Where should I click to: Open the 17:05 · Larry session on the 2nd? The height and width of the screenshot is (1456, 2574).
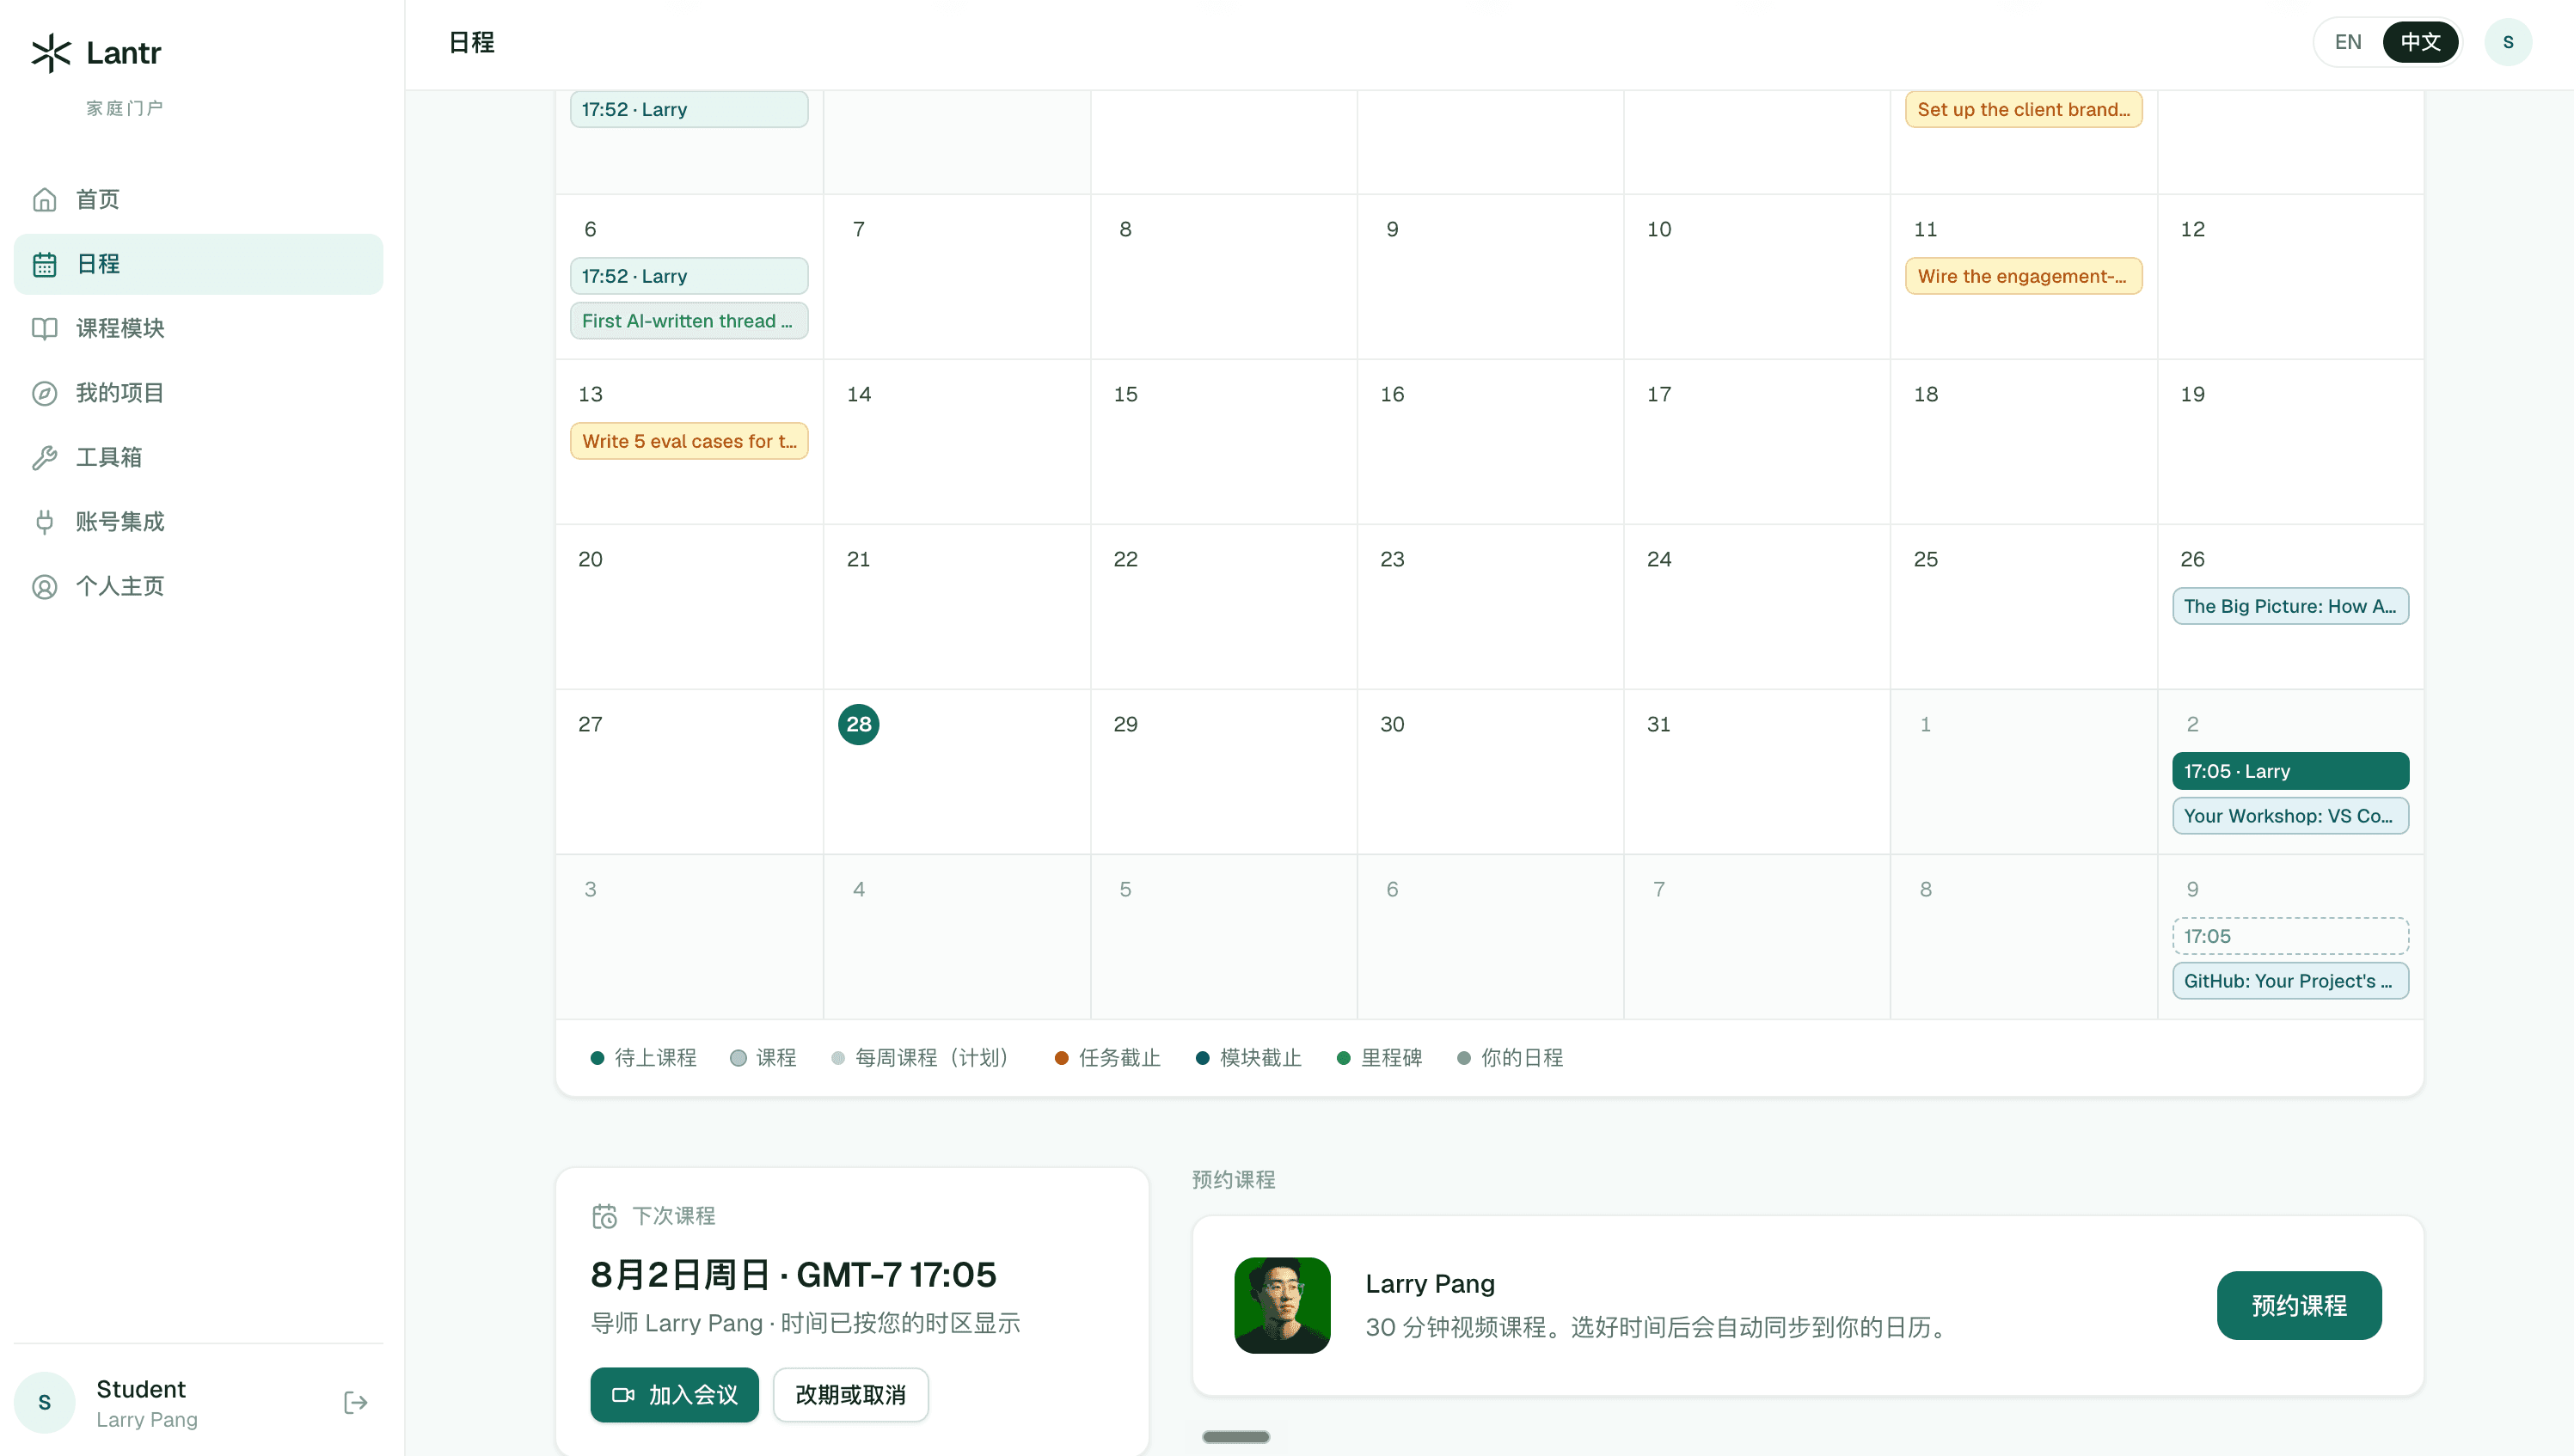[x=2290, y=771]
